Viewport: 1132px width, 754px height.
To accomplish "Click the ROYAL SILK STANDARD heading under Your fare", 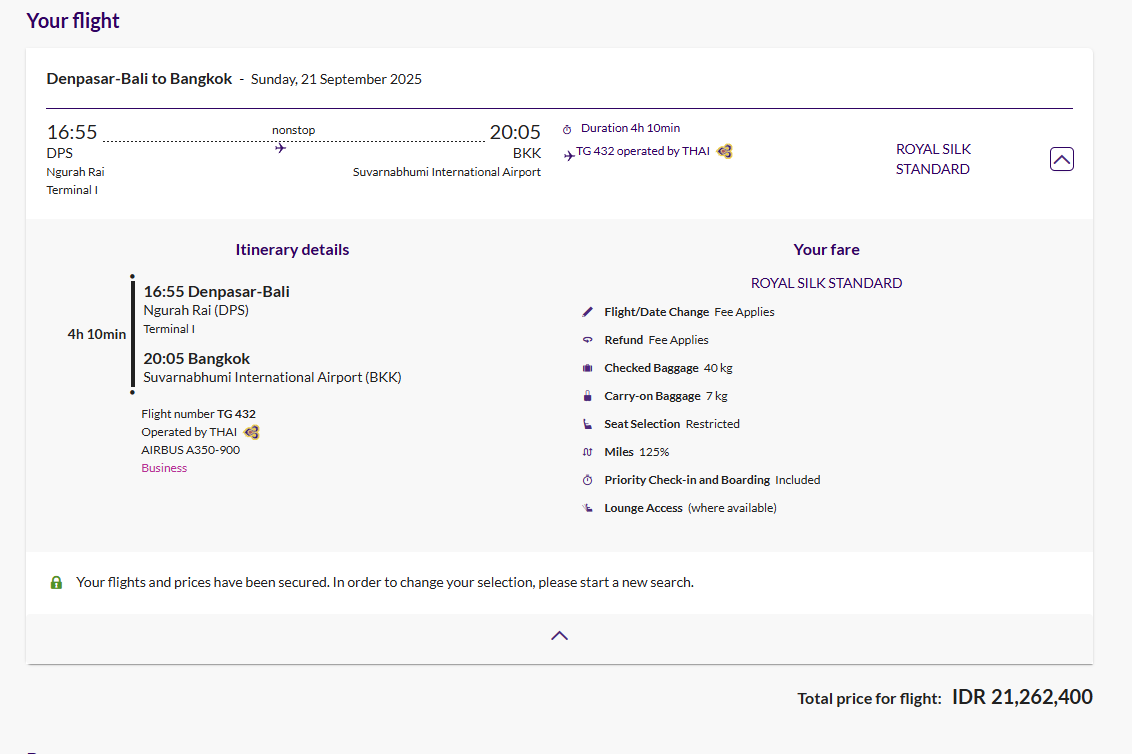I will pyautogui.click(x=826, y=283).
